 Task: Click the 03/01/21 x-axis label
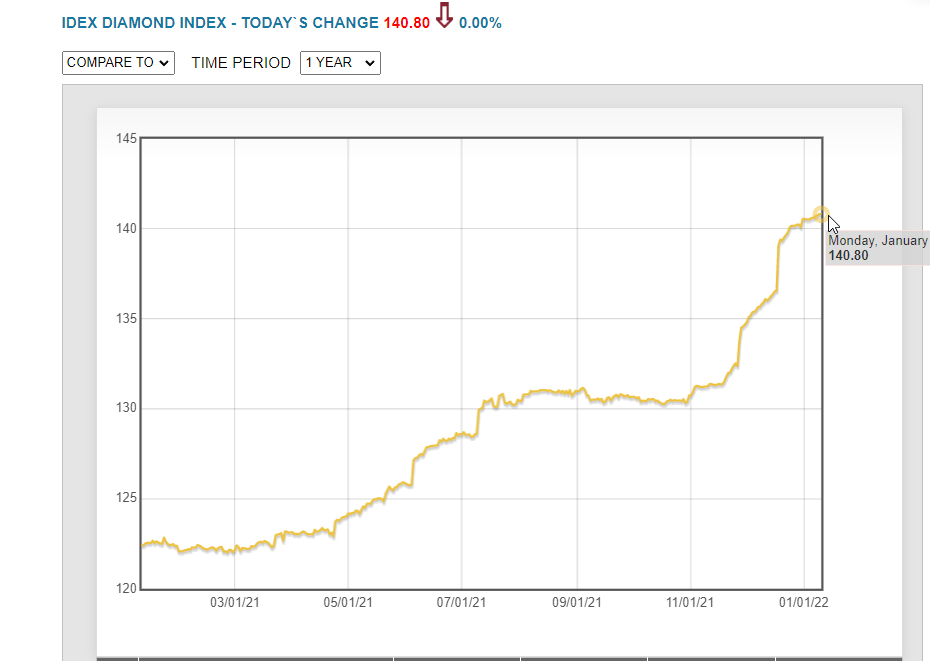click(235, 603)
